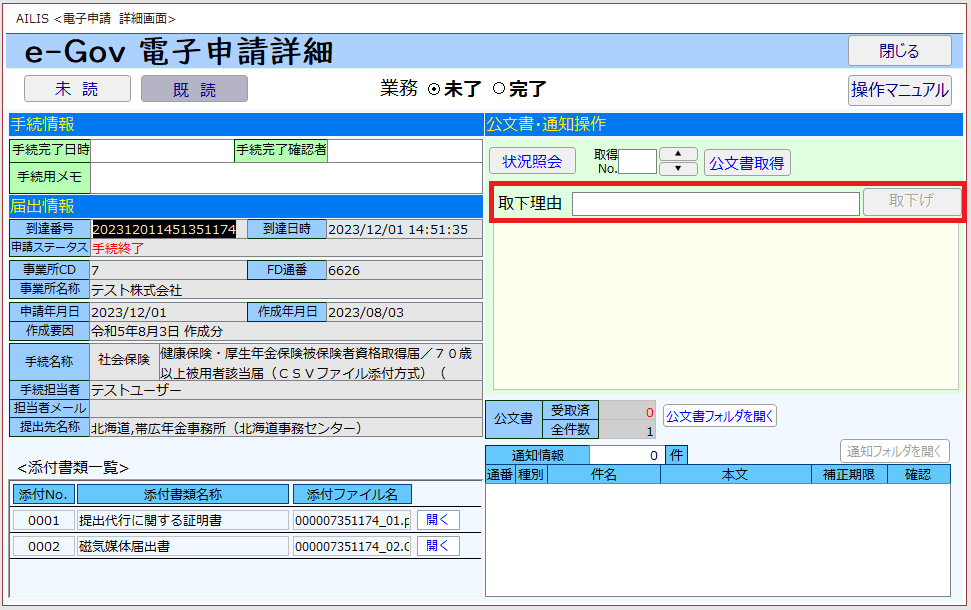Open the 操作マニュアル
The image size is (971, 610).
click(899, 90)
